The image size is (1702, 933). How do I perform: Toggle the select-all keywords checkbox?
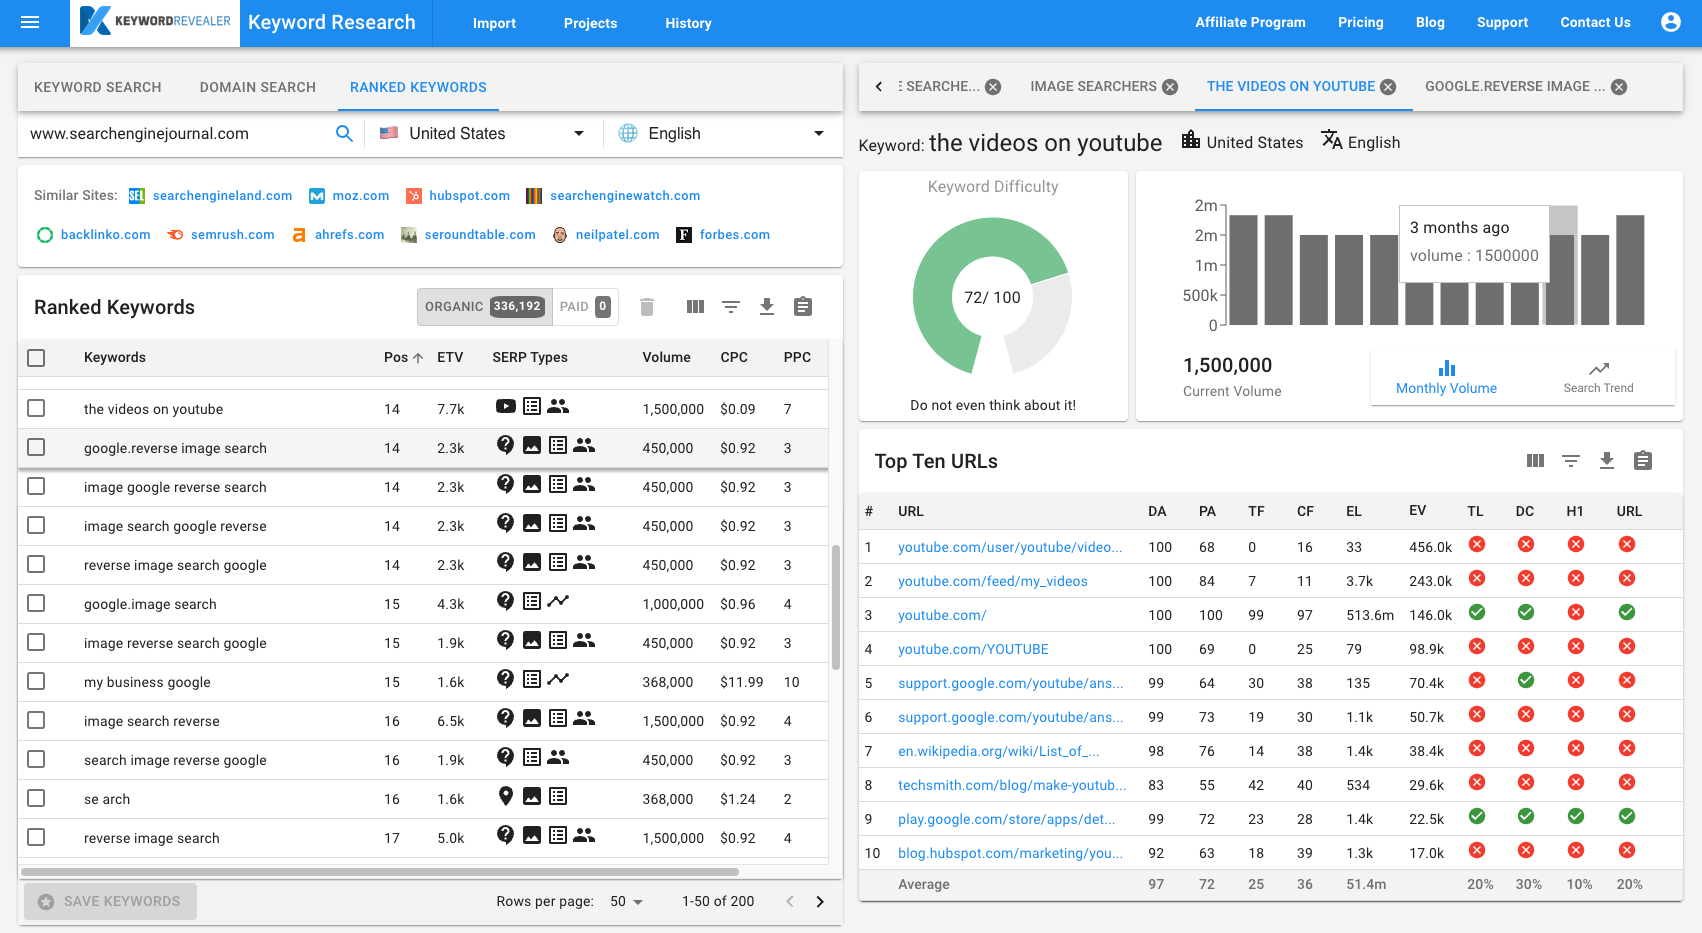click(x=36, y=358)
